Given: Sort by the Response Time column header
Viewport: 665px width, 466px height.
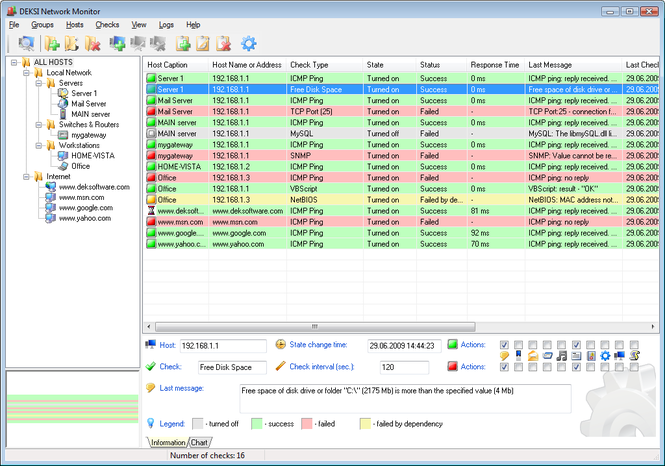Looking at the screenshot, I should 496,65.
